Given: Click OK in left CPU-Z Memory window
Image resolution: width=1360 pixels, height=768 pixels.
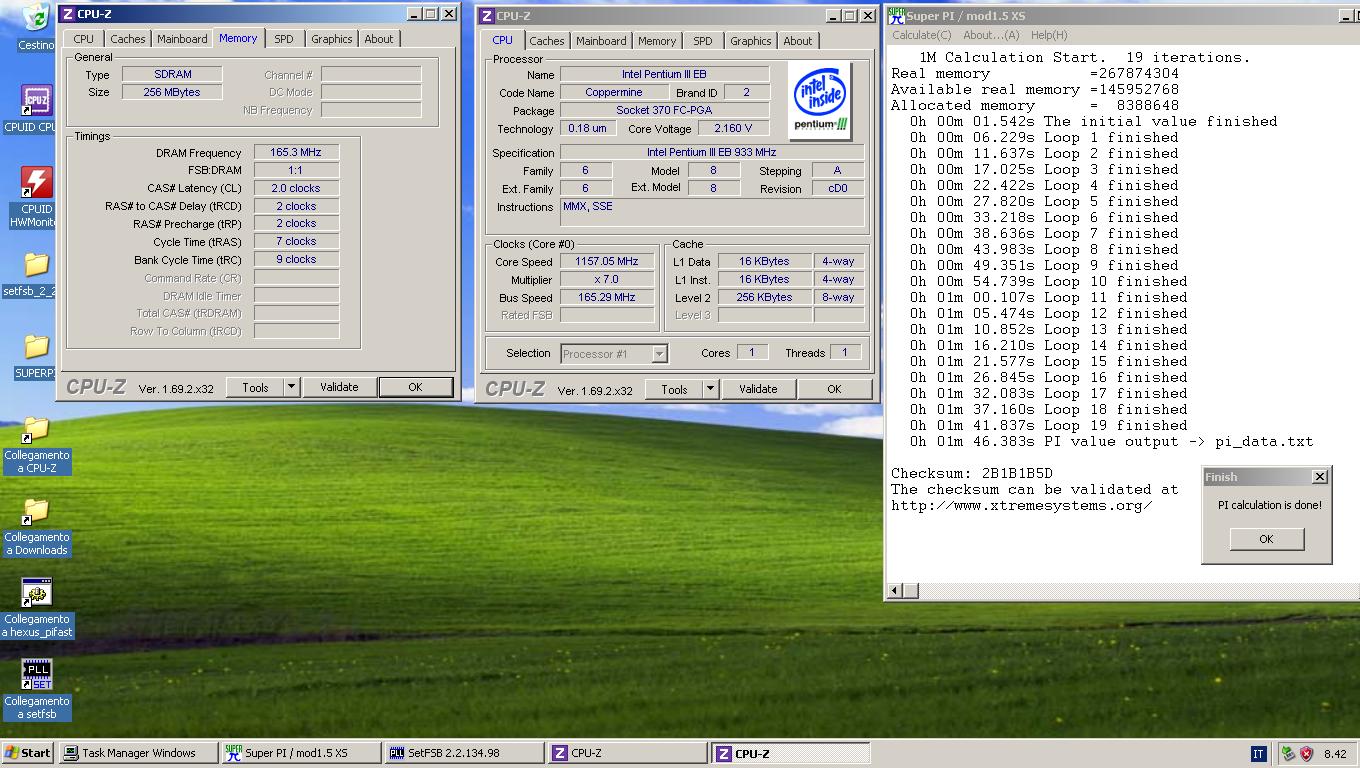Looking at the screenshot, I should tap(415, 387).
